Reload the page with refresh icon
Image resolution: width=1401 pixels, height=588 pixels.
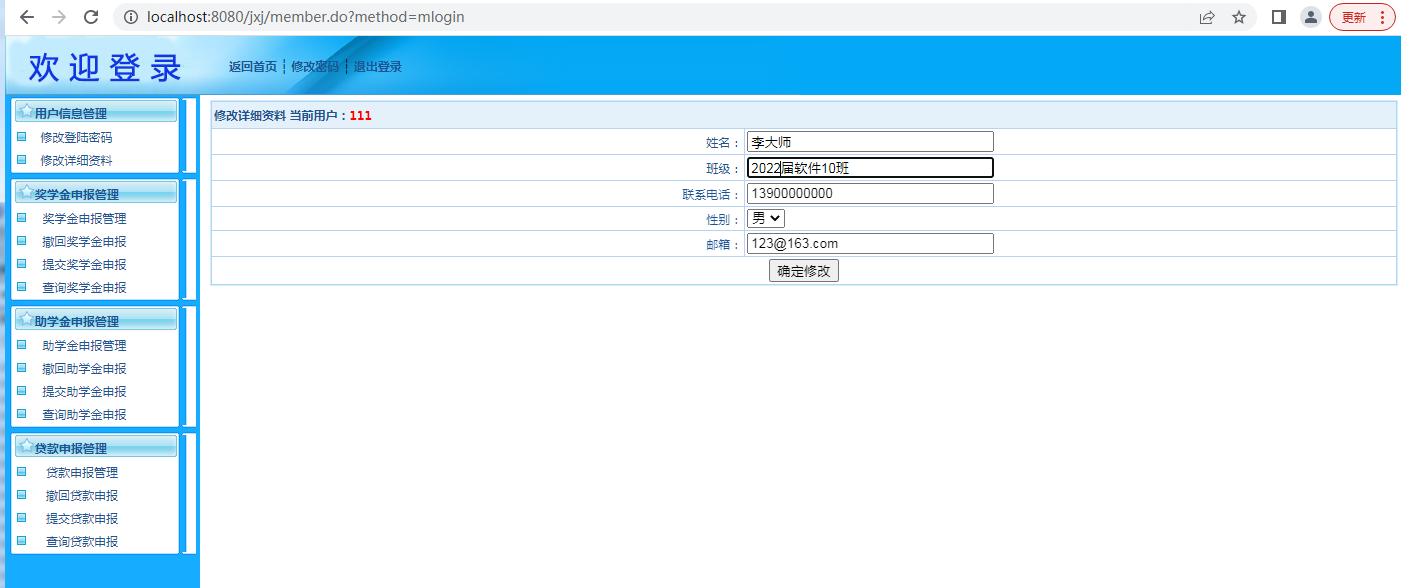[x=91, y=17]
